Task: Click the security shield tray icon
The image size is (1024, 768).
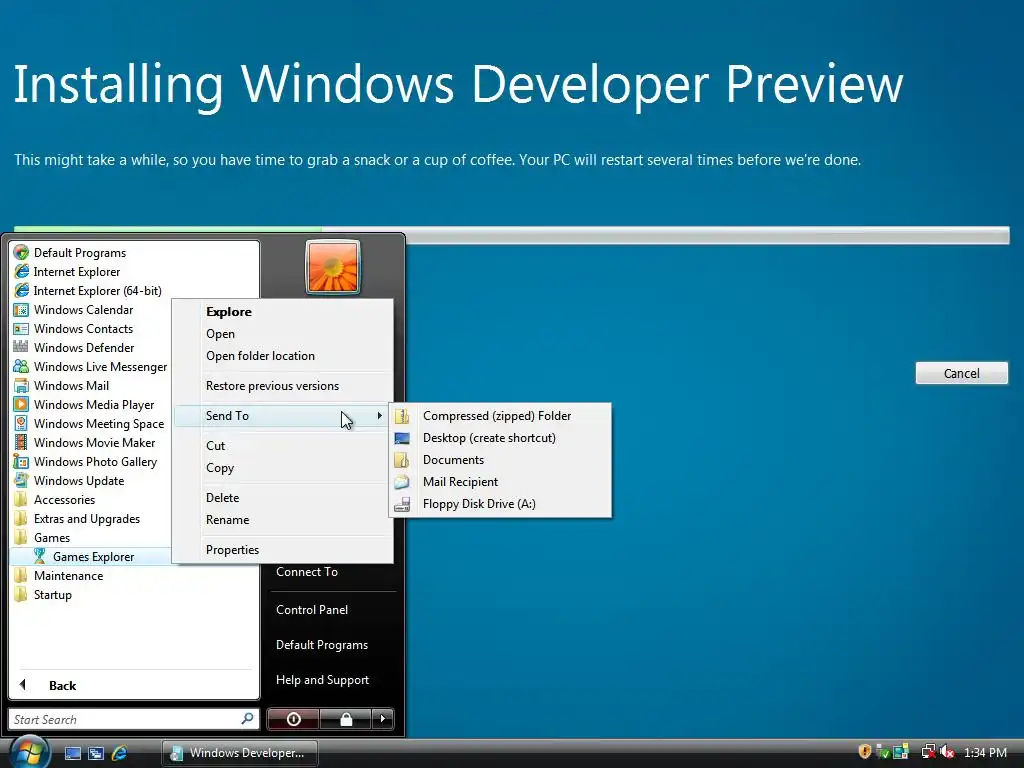Action: click(x=865, y=752)
